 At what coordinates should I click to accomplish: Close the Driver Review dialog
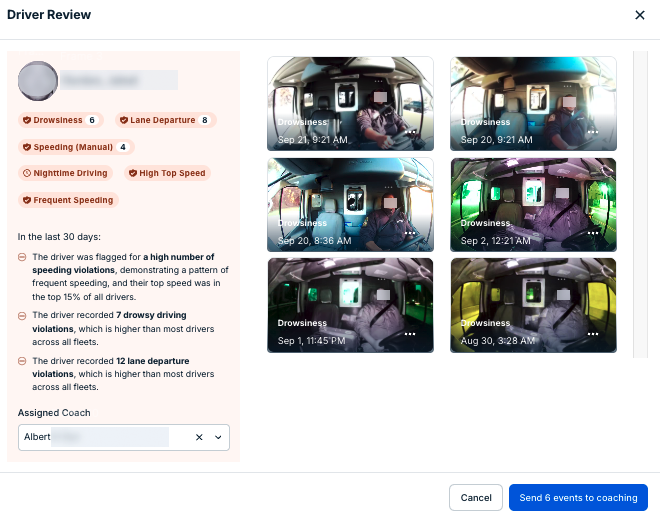(640, 15)
